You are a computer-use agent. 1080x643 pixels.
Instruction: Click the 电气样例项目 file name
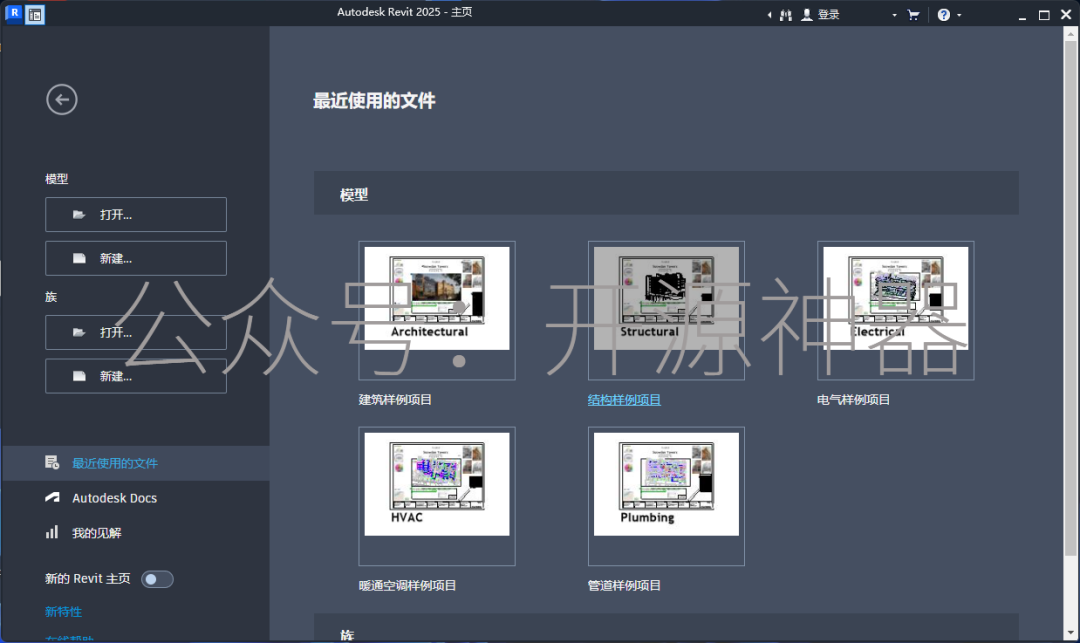853,399
